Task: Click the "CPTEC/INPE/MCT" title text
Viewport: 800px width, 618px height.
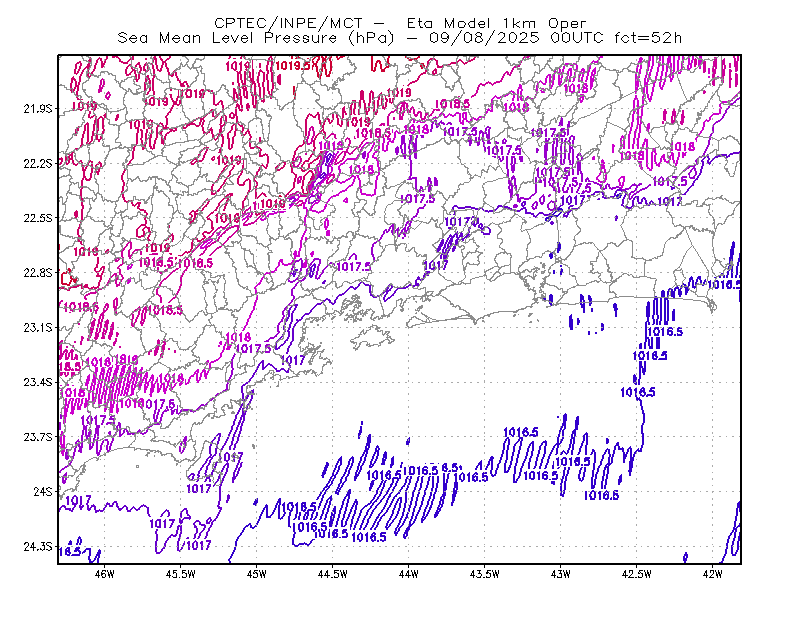Action: [x=288, y=23]
